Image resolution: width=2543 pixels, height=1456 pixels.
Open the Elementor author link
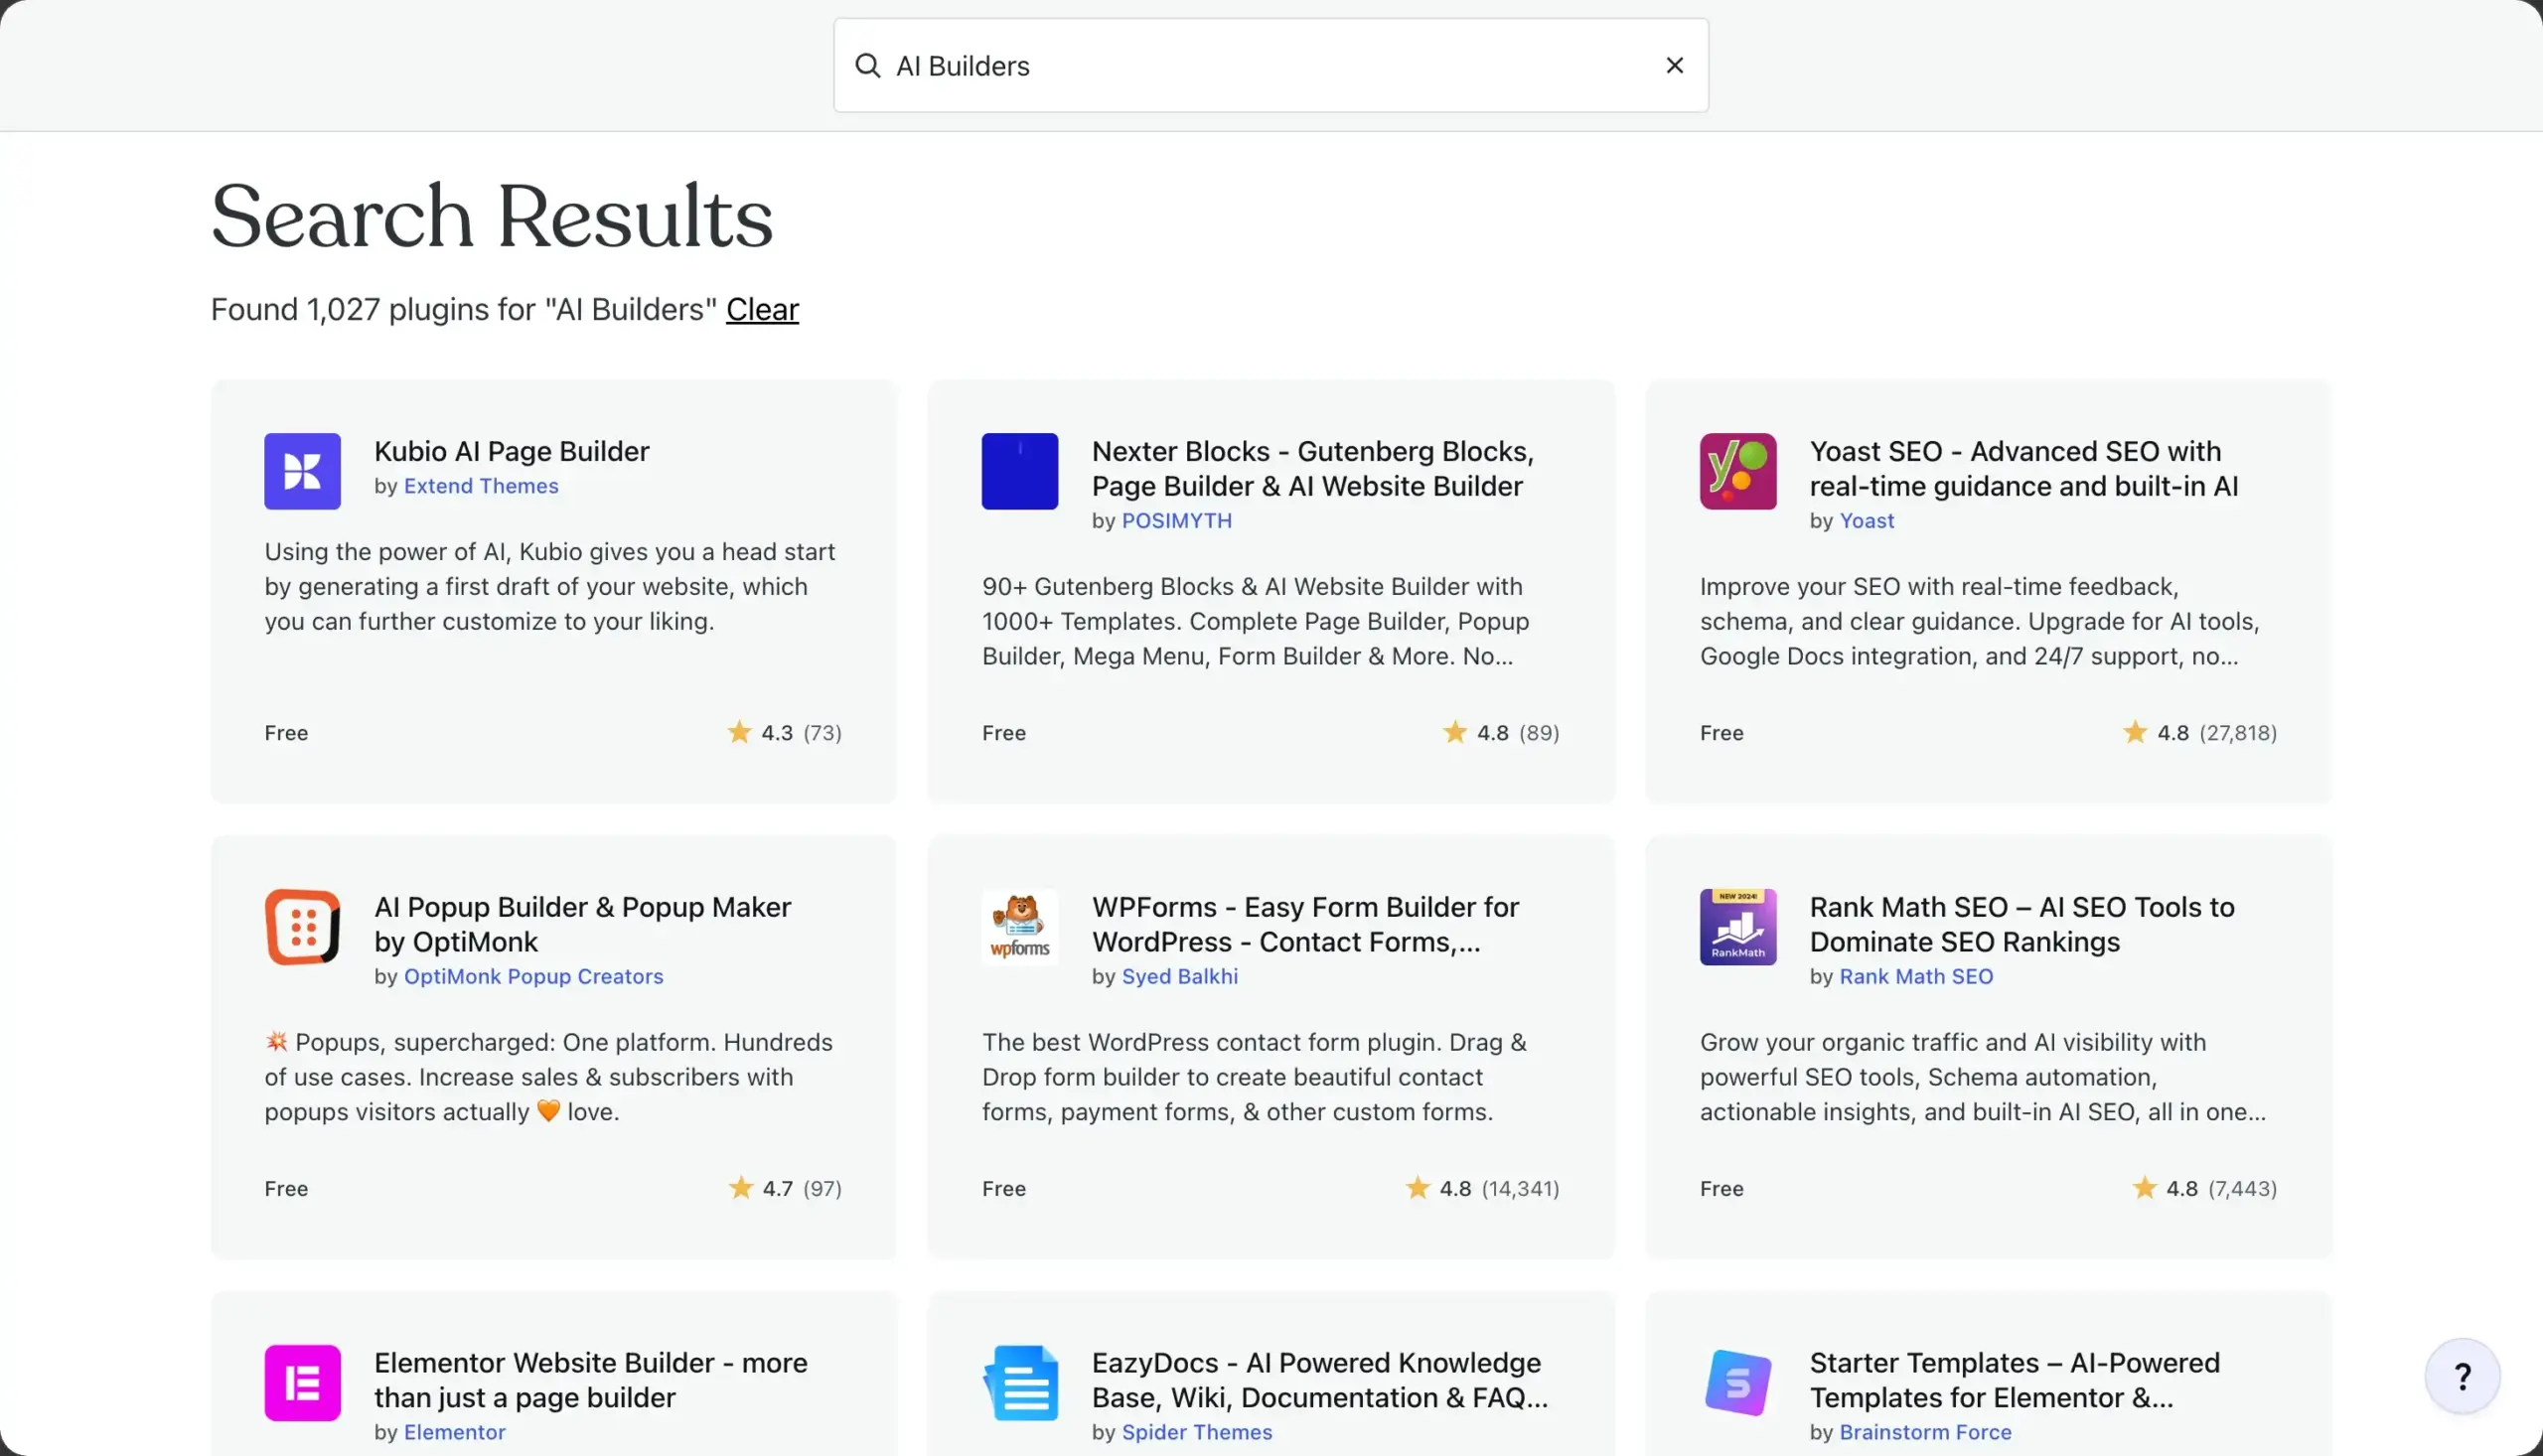click(454, 1433)
